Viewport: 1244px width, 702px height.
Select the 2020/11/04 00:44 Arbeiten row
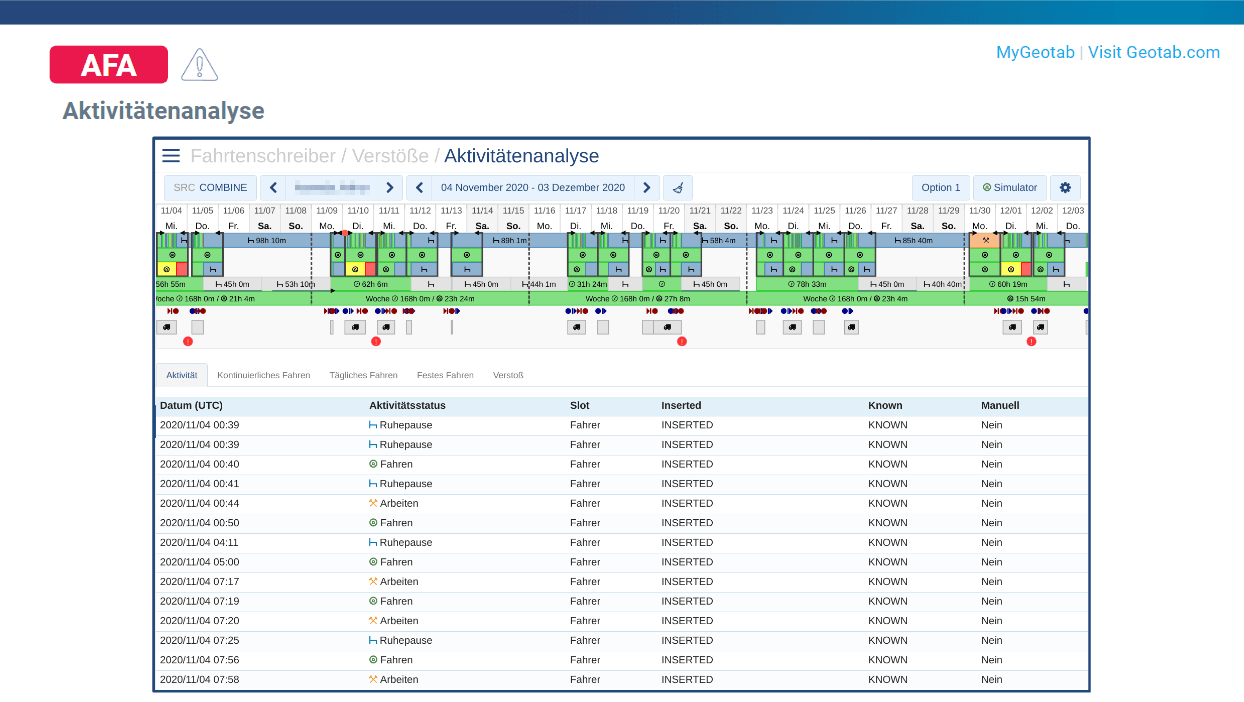(622, 503)
